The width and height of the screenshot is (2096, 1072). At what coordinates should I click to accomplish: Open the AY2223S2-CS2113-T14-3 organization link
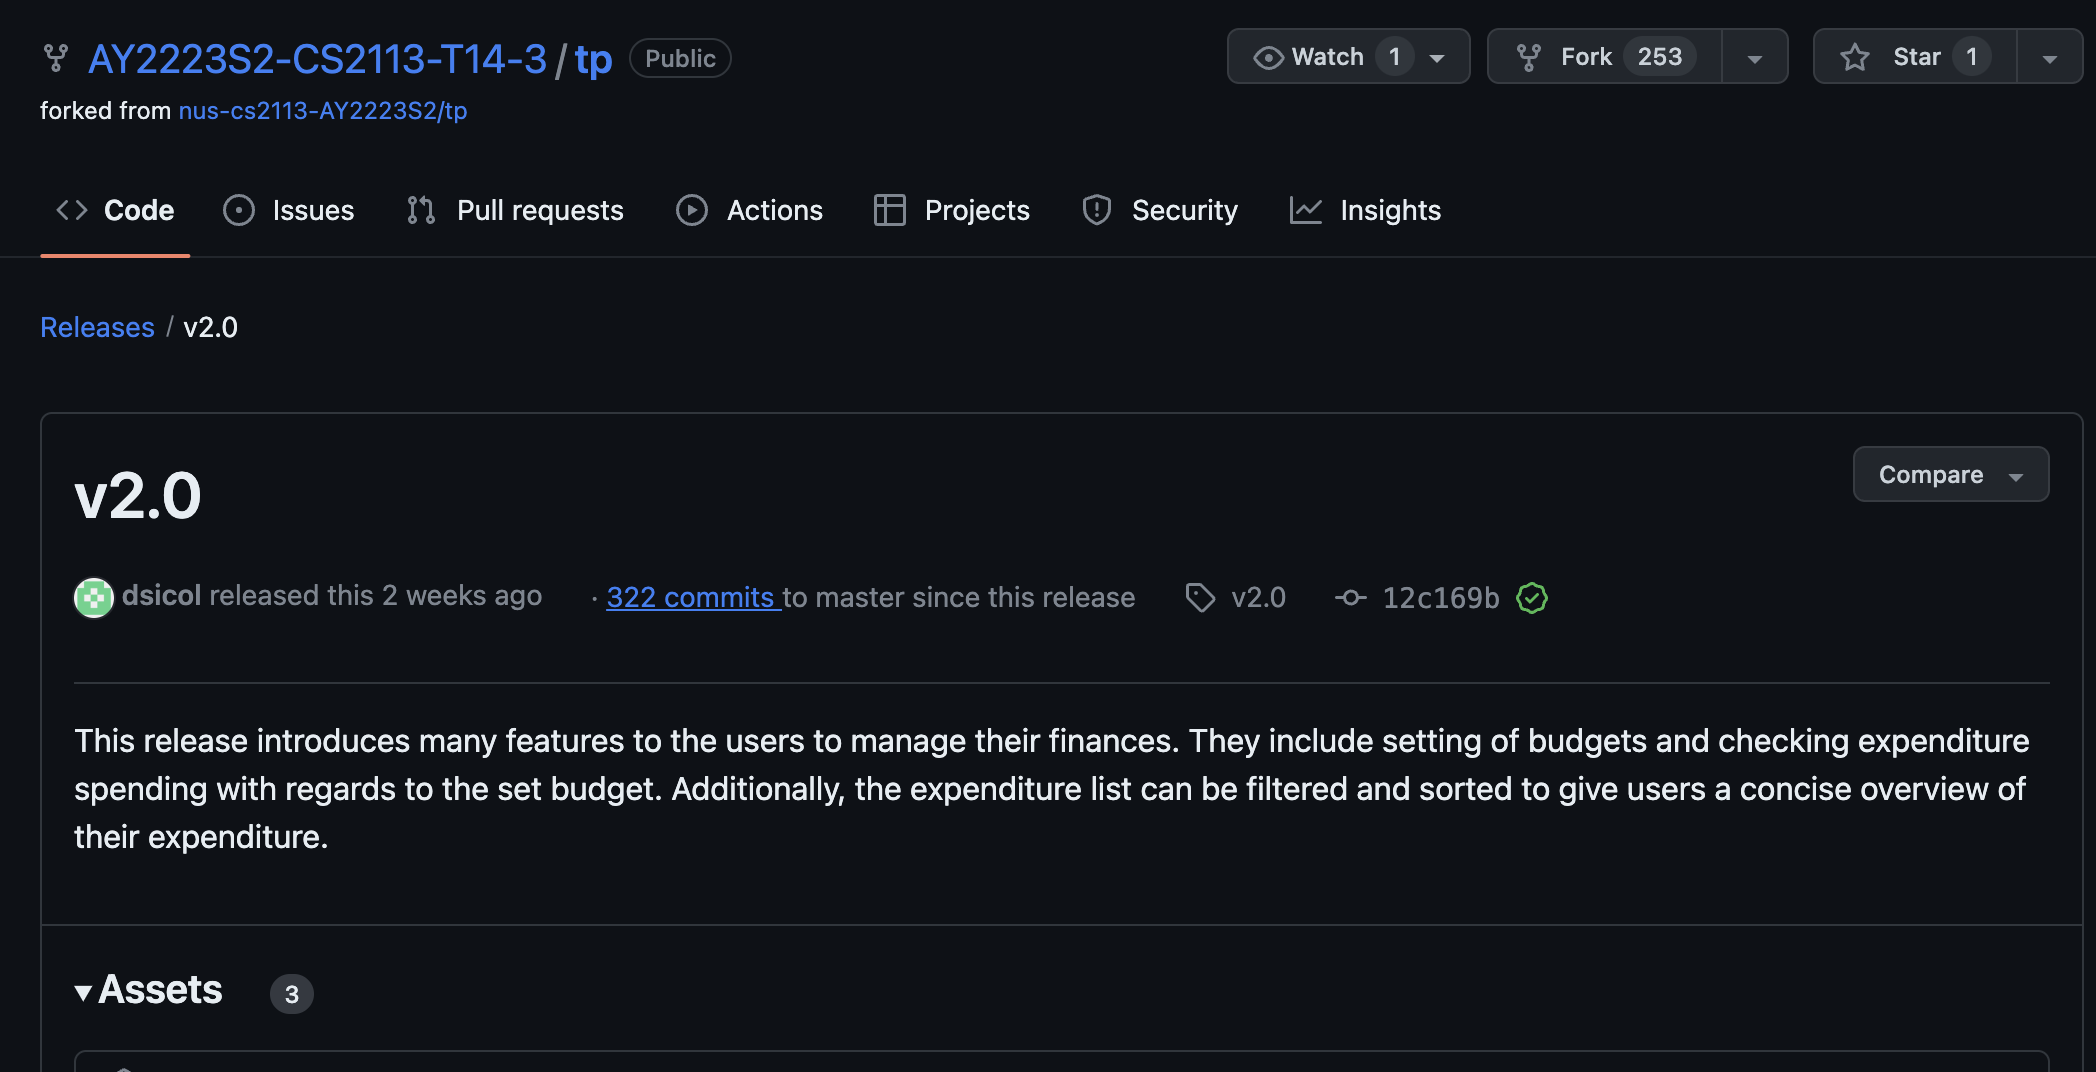tap(317, 59)
